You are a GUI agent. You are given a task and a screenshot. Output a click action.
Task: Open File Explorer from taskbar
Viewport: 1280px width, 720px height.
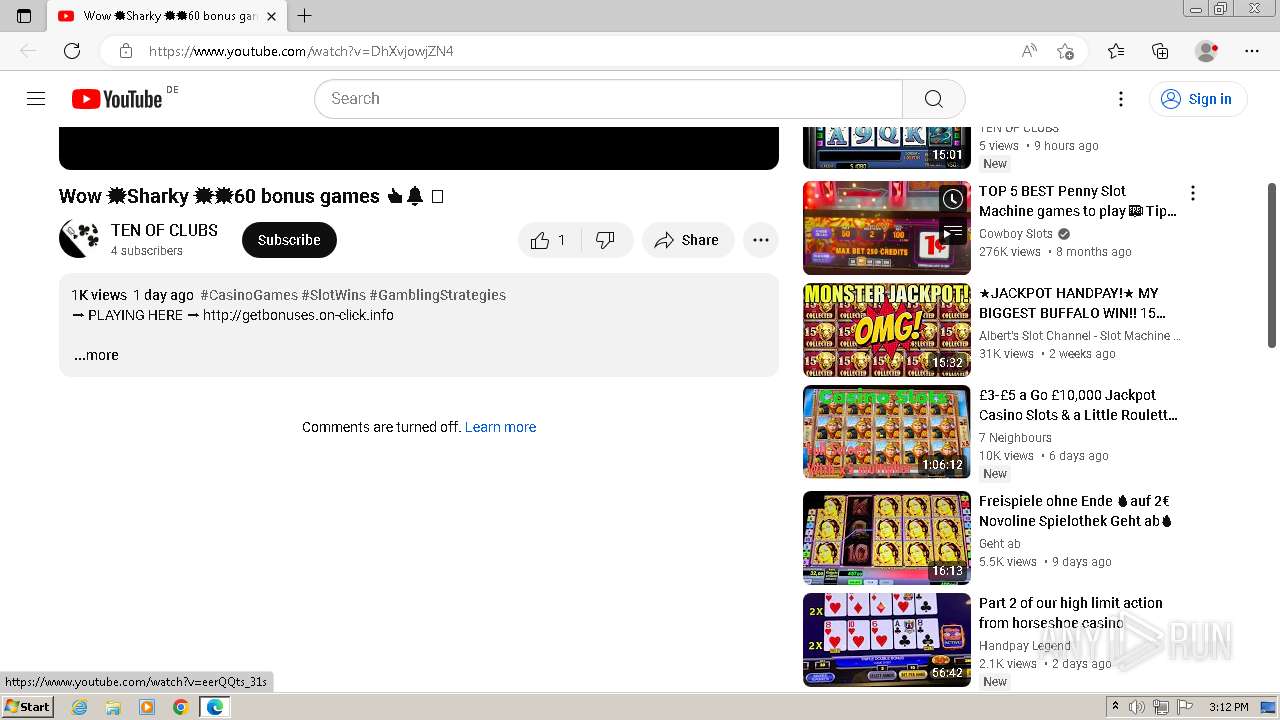coord(113,707)
